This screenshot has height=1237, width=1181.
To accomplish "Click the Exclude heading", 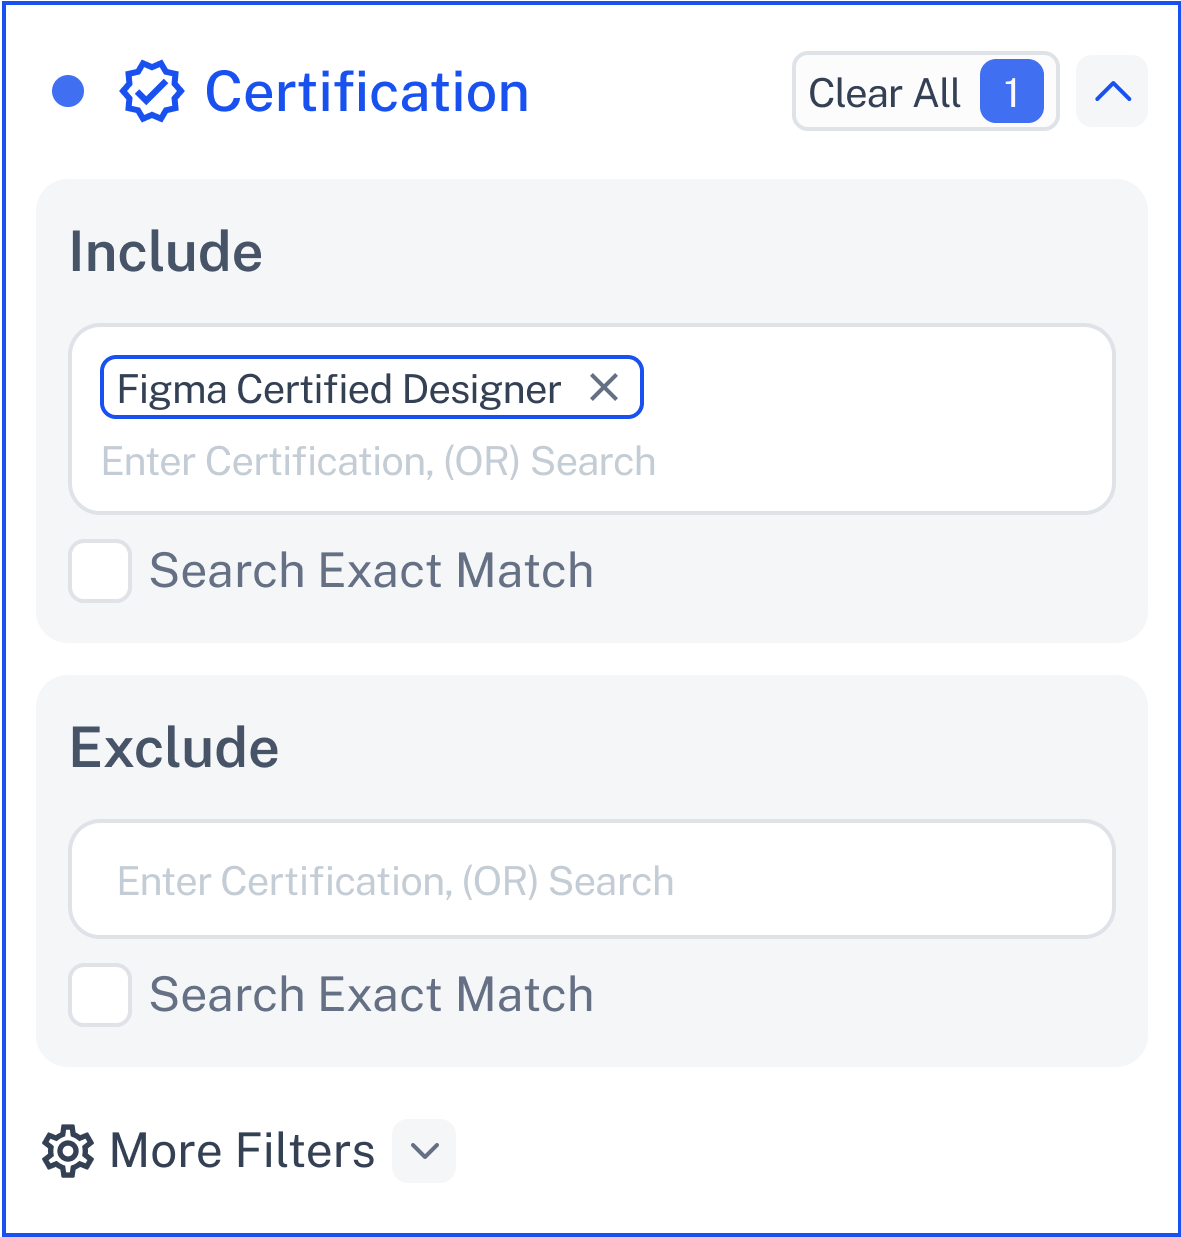I will point(174,747).
